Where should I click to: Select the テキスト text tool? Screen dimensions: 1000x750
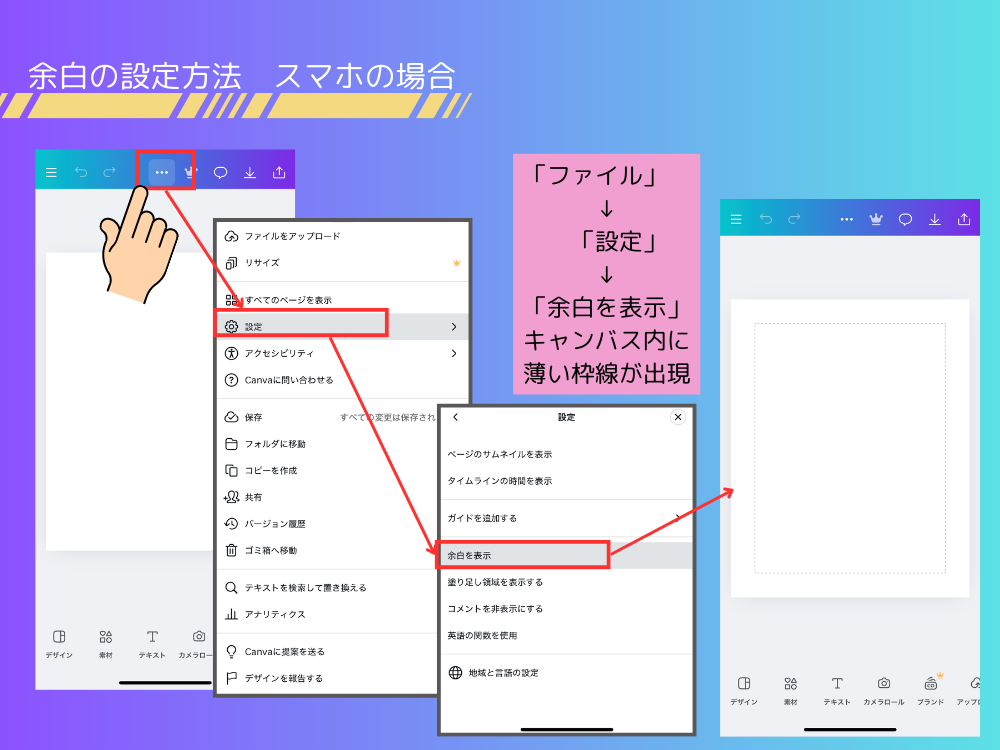pyautogui.click(x=153, y=640)
